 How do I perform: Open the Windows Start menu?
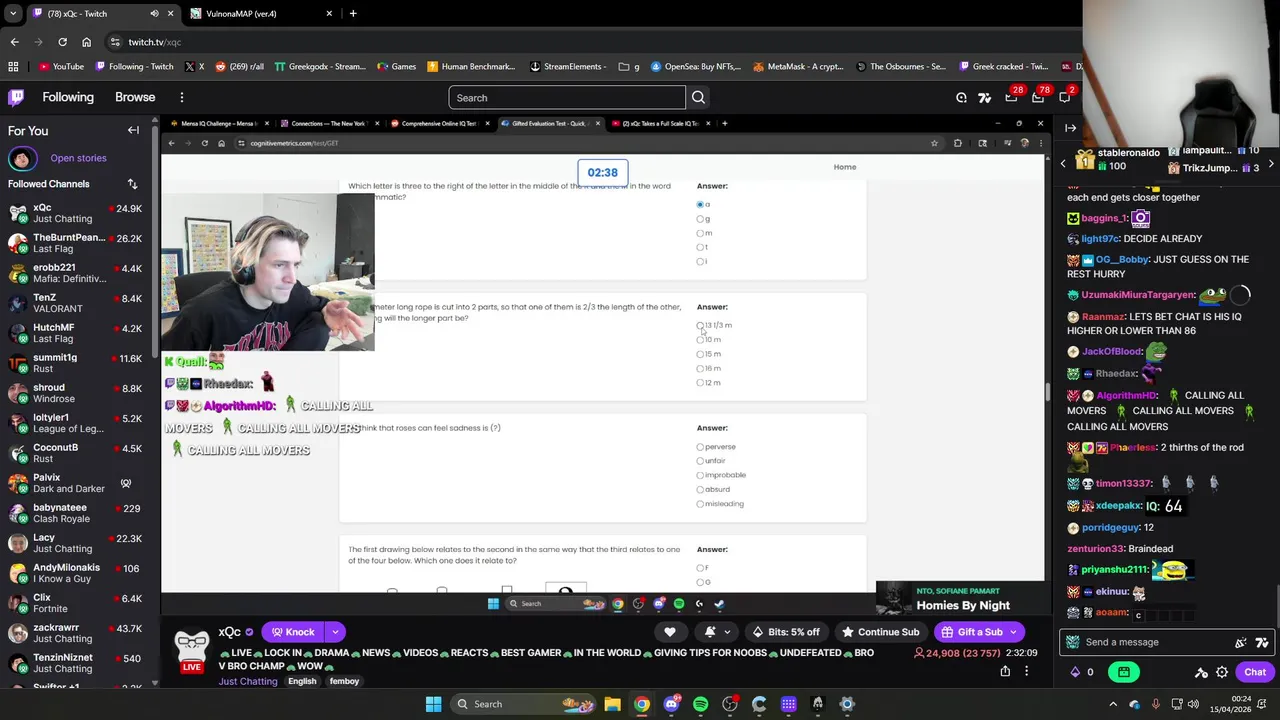pos(433,704)
